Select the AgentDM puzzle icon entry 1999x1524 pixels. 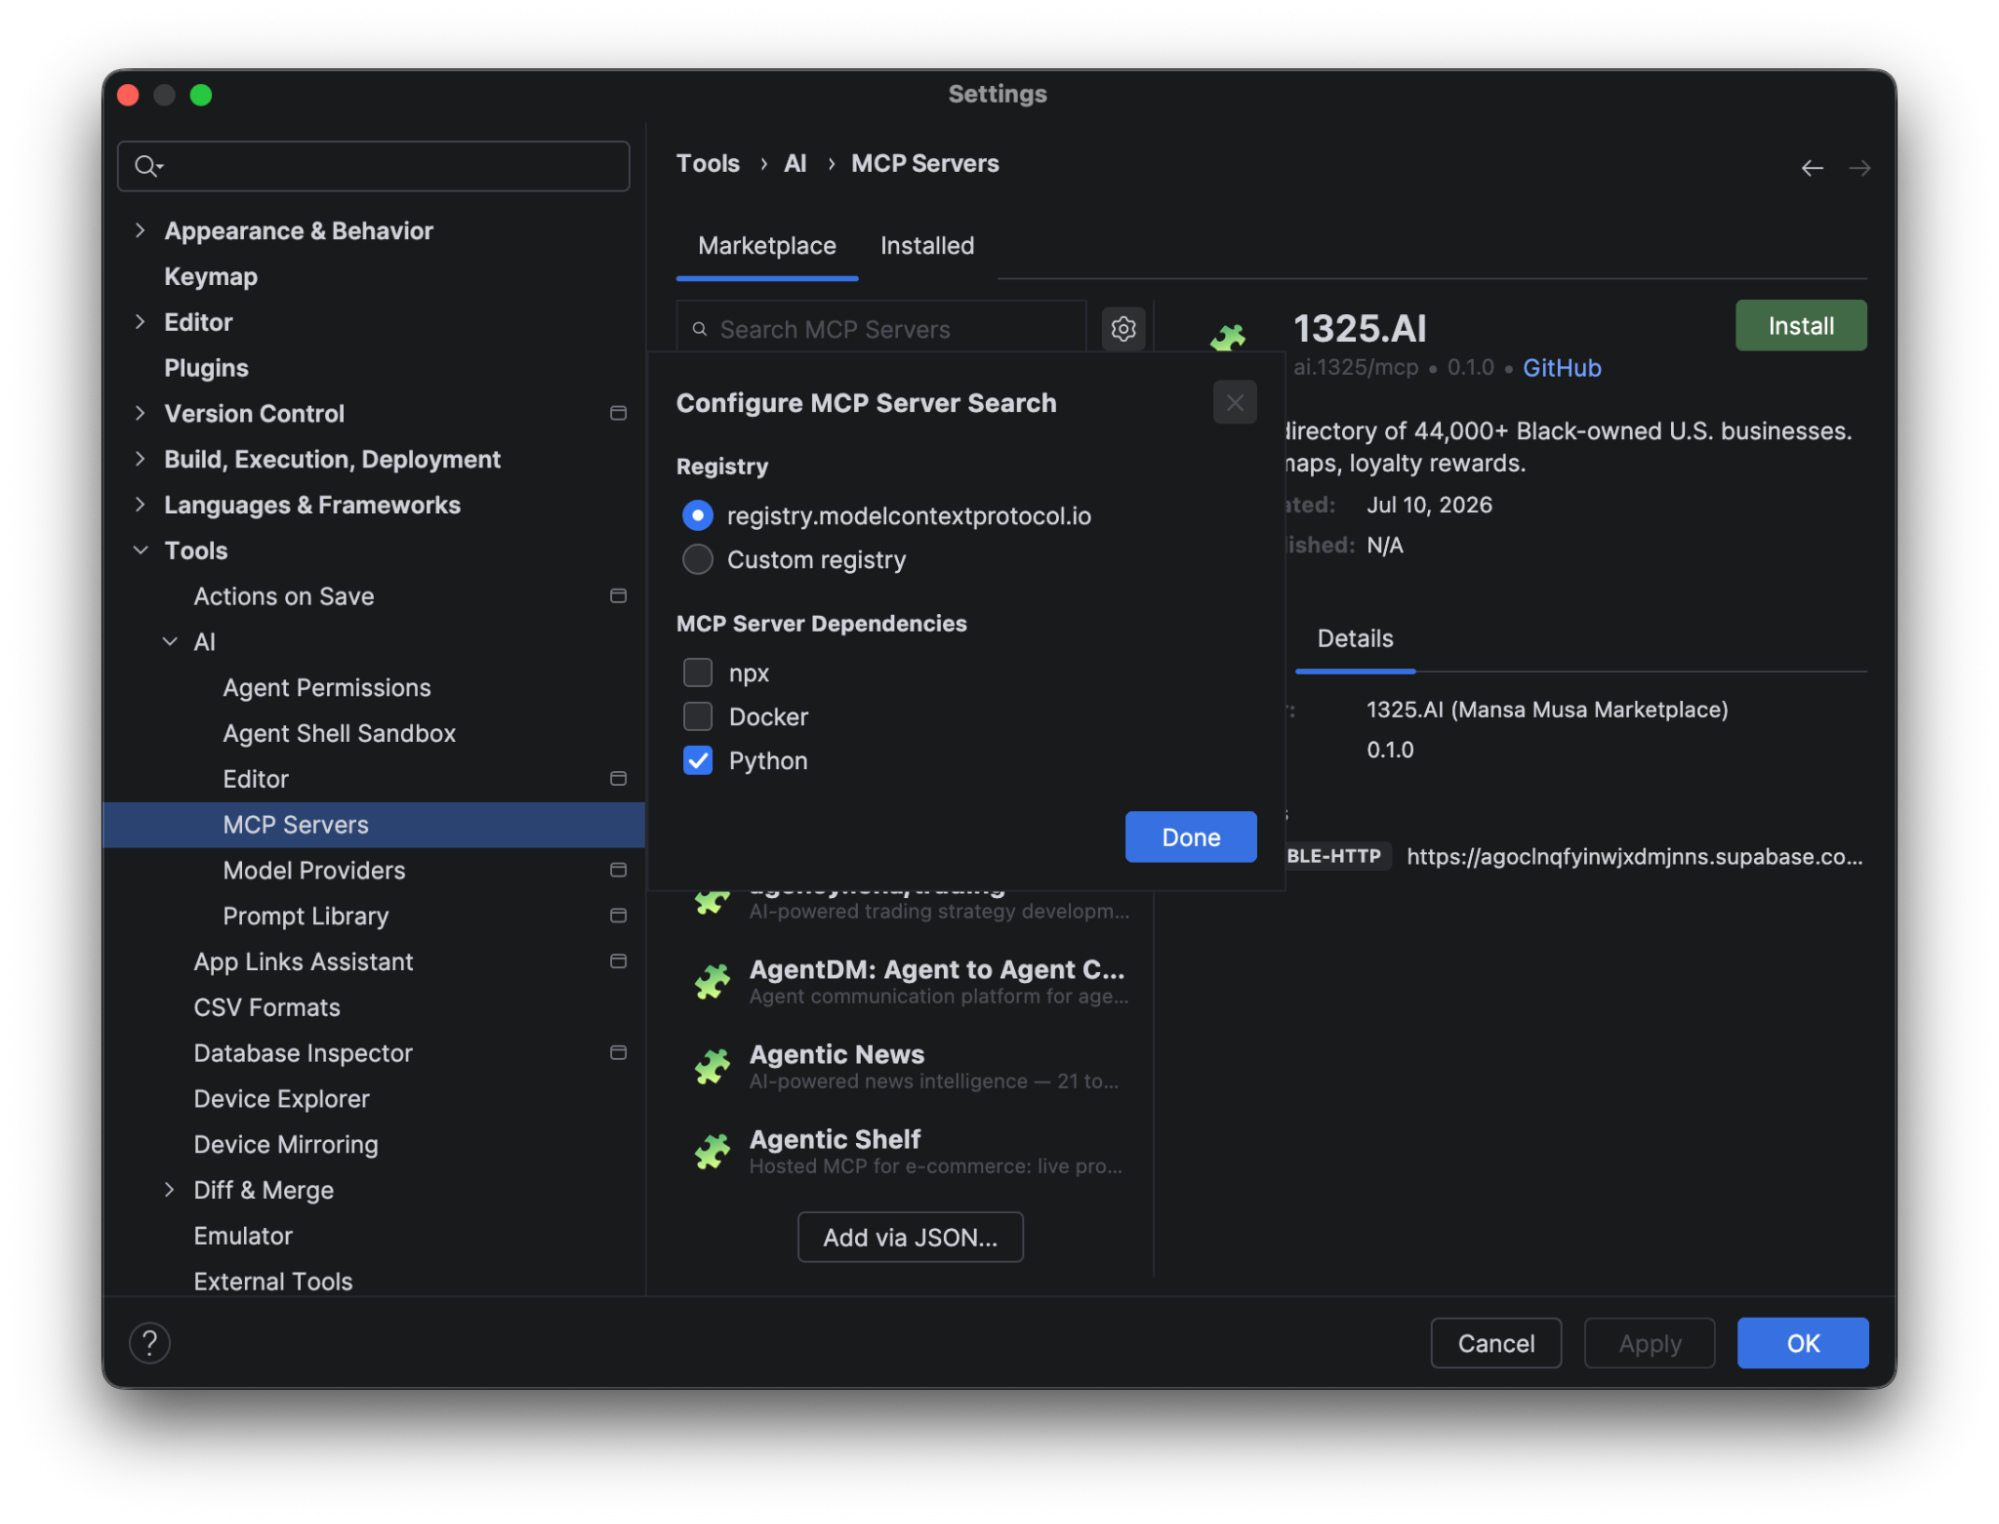pyautogui.click(x=712, y=981)
